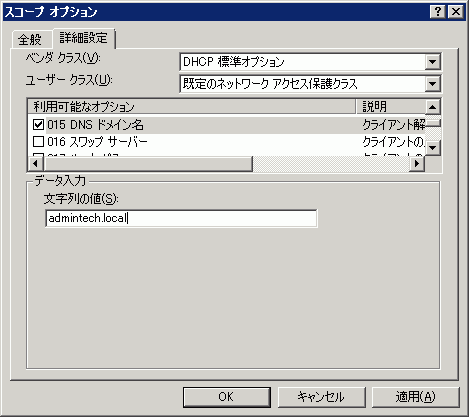Screen dimensions: 469x417
Task: Click the 説明 column header
Action: pos(390,107)
